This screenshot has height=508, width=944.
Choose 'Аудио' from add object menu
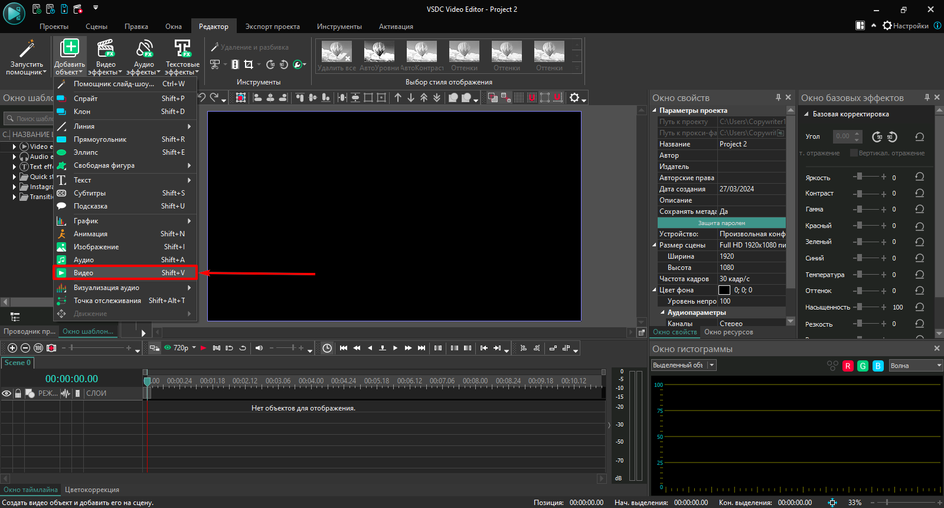pos(125,259)
